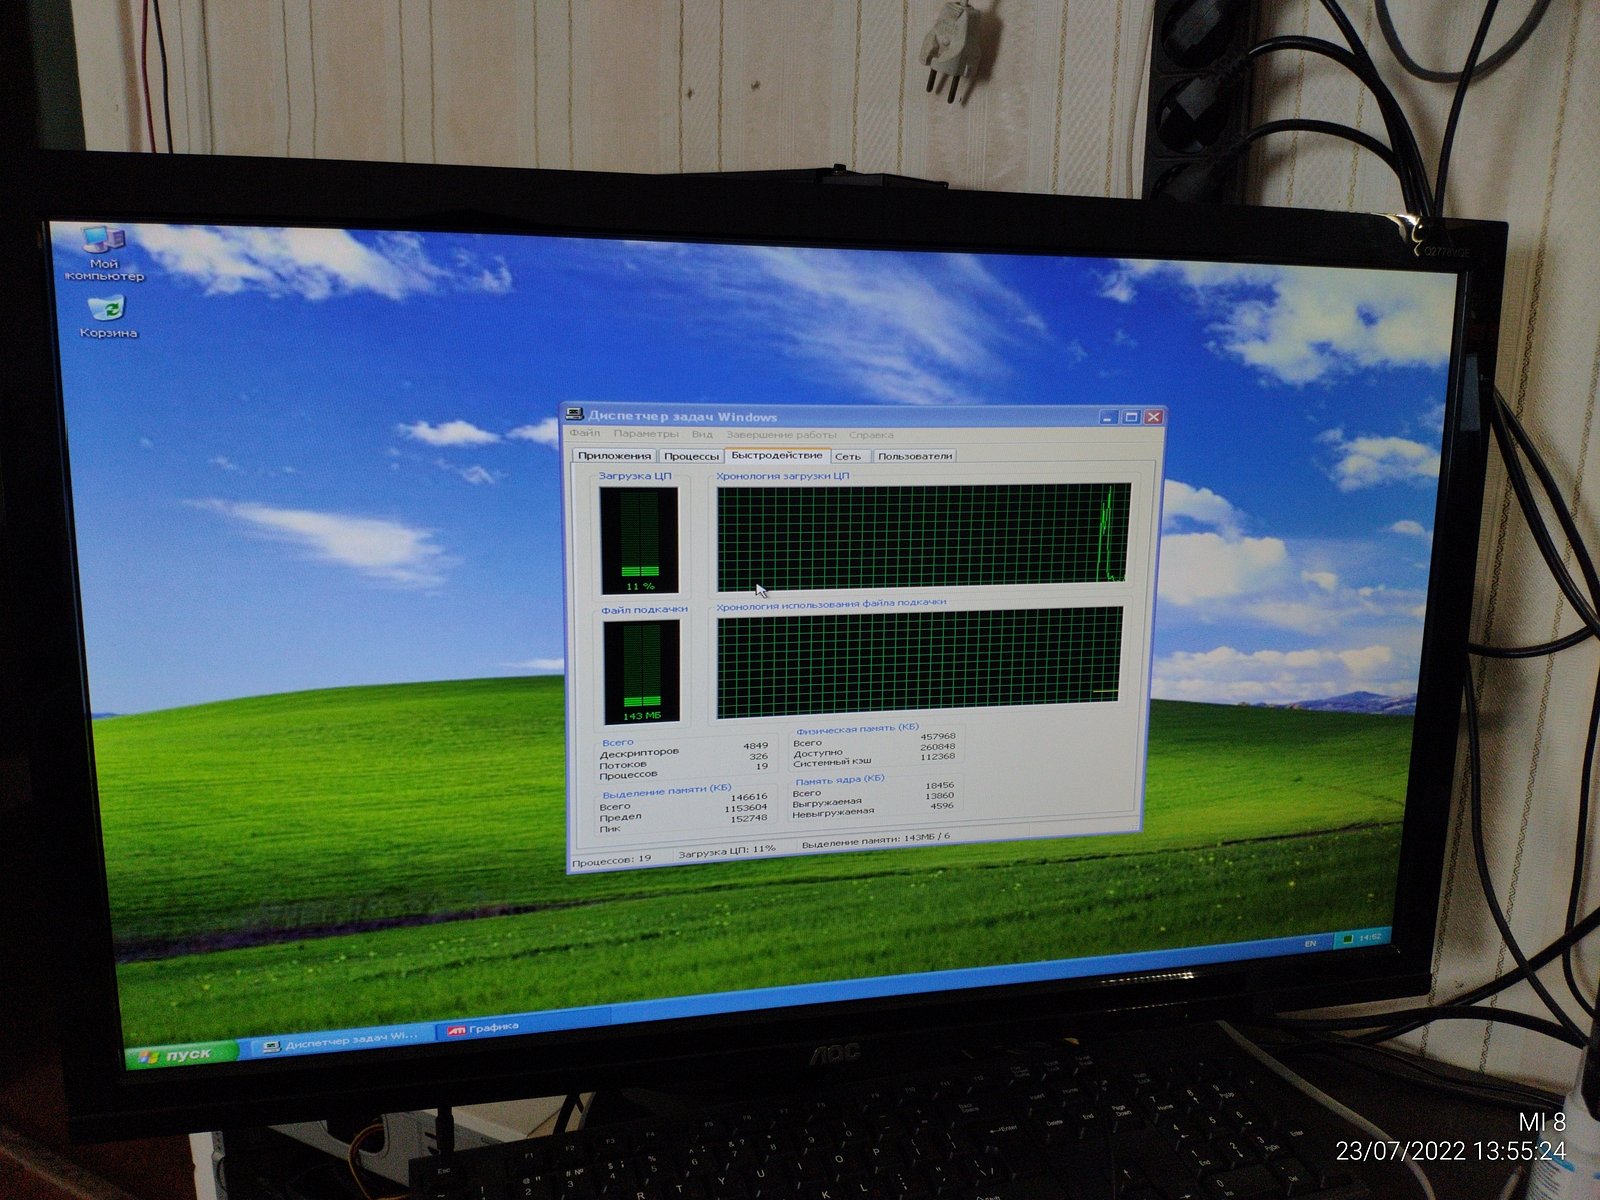Click the Дескрипторов value 4849
The height and width of the screenshot is (1200, 1600).
click(x=756, y=745)
